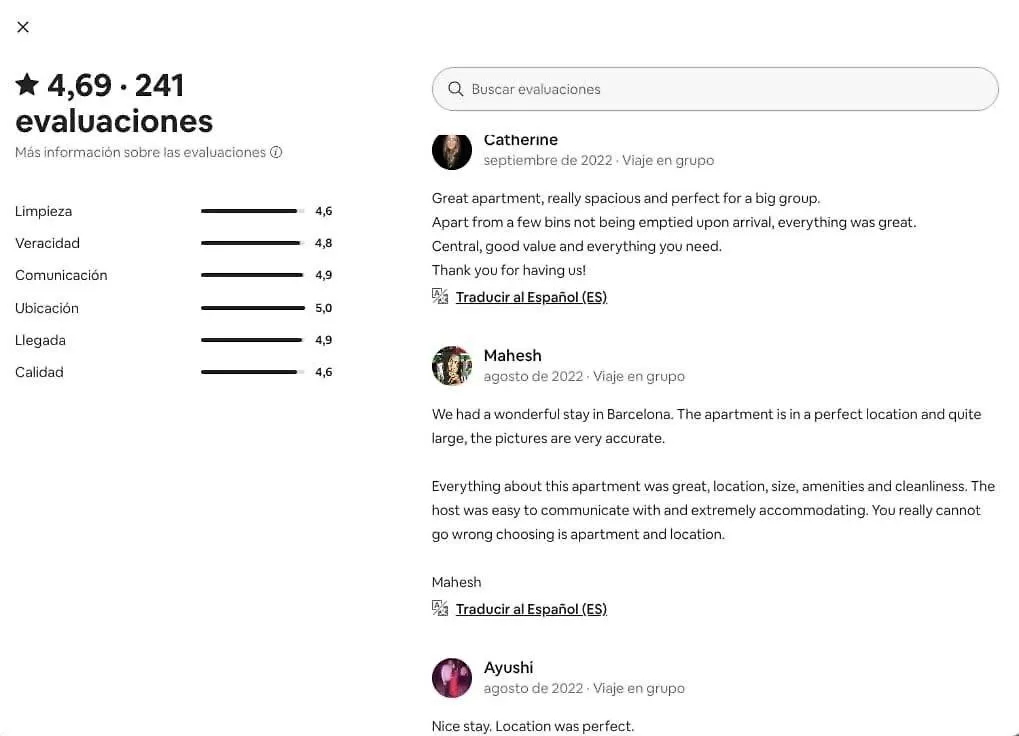Viewport: 1019px width, 736px height.
Task: Select the reviewer name Ayushi
Action: point(508,667)
